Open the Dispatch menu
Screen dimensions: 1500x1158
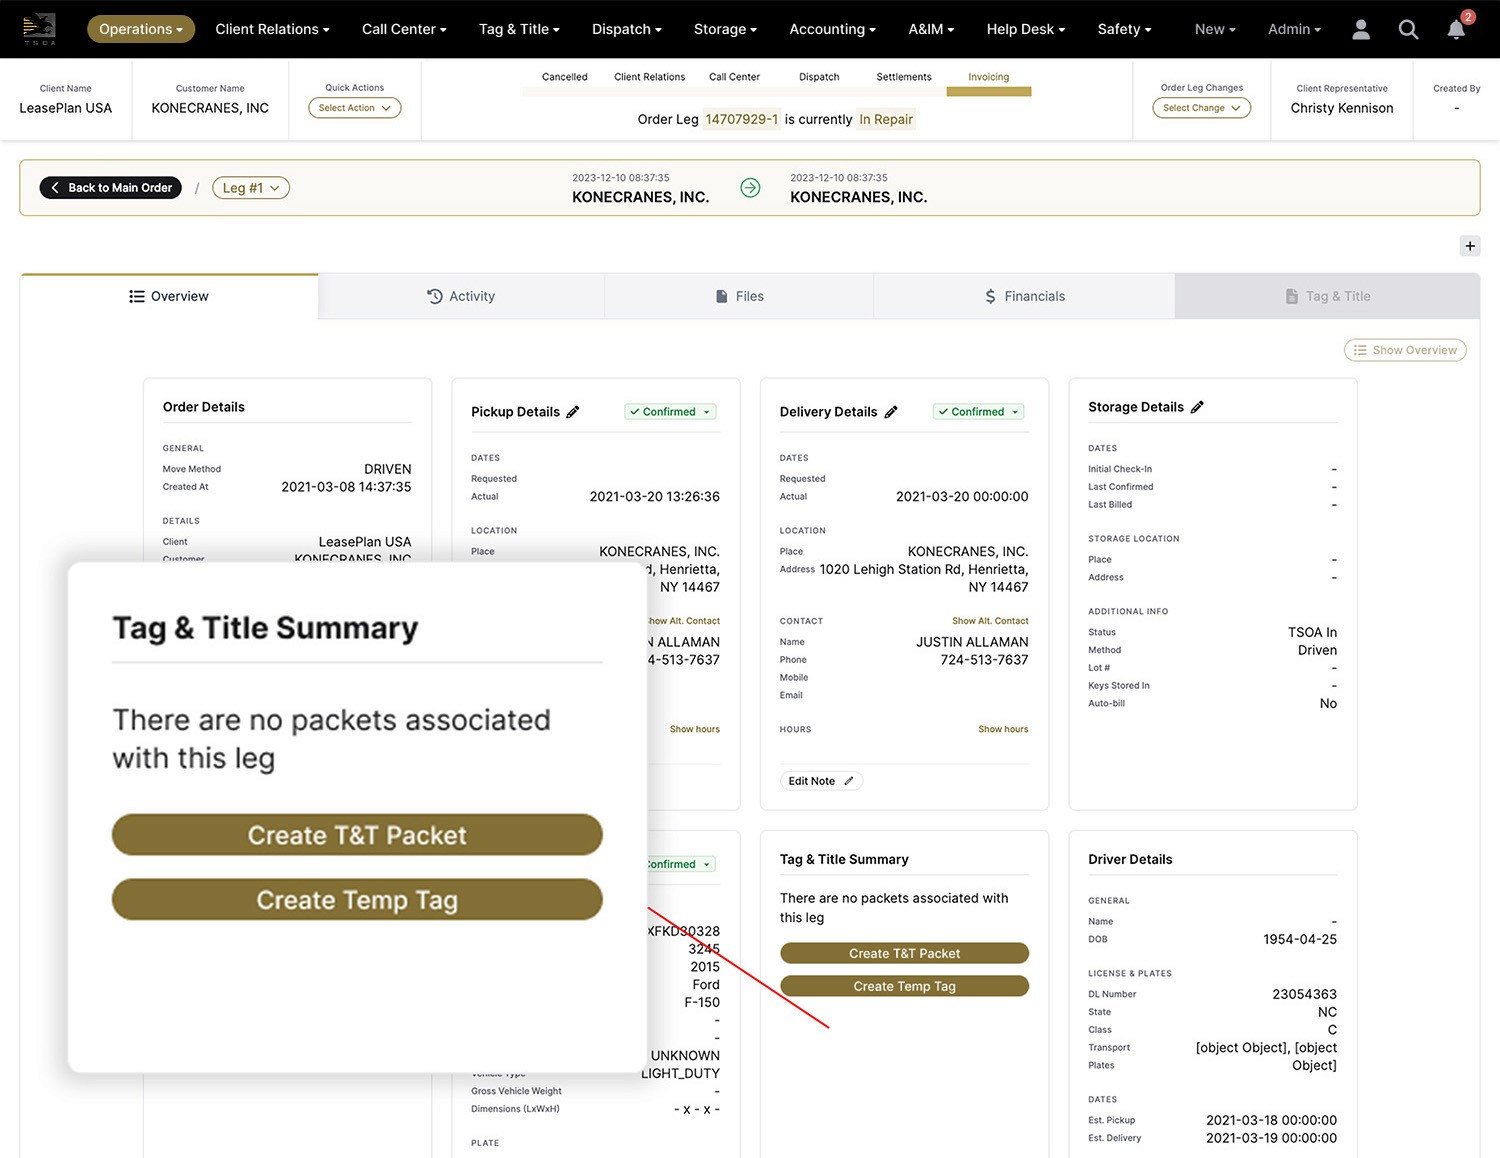[x=627, y=29]
